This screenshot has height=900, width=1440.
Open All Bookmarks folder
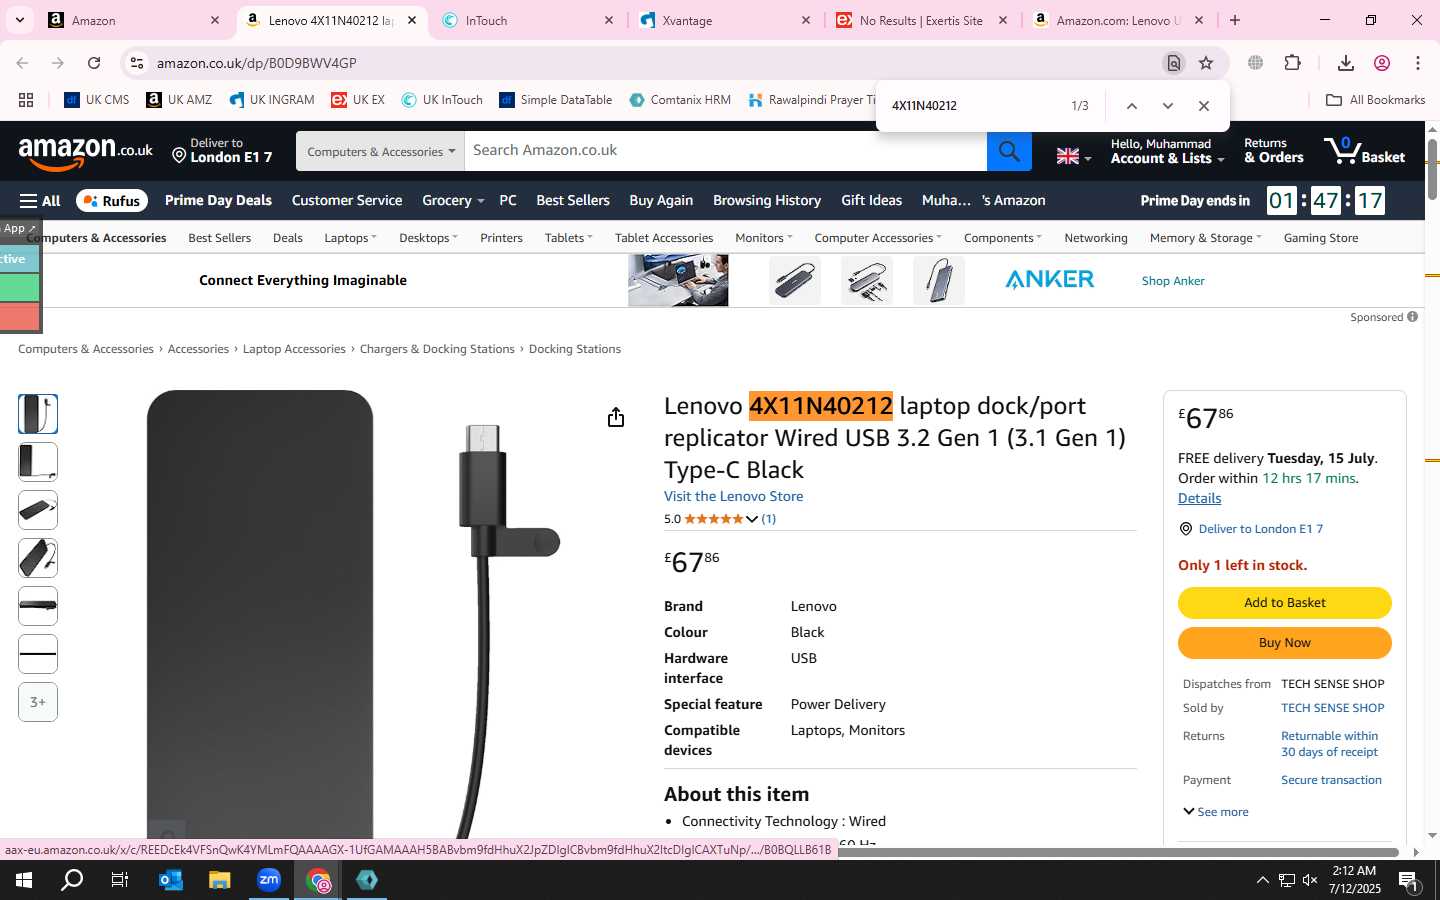click(x=1375, y=100)
